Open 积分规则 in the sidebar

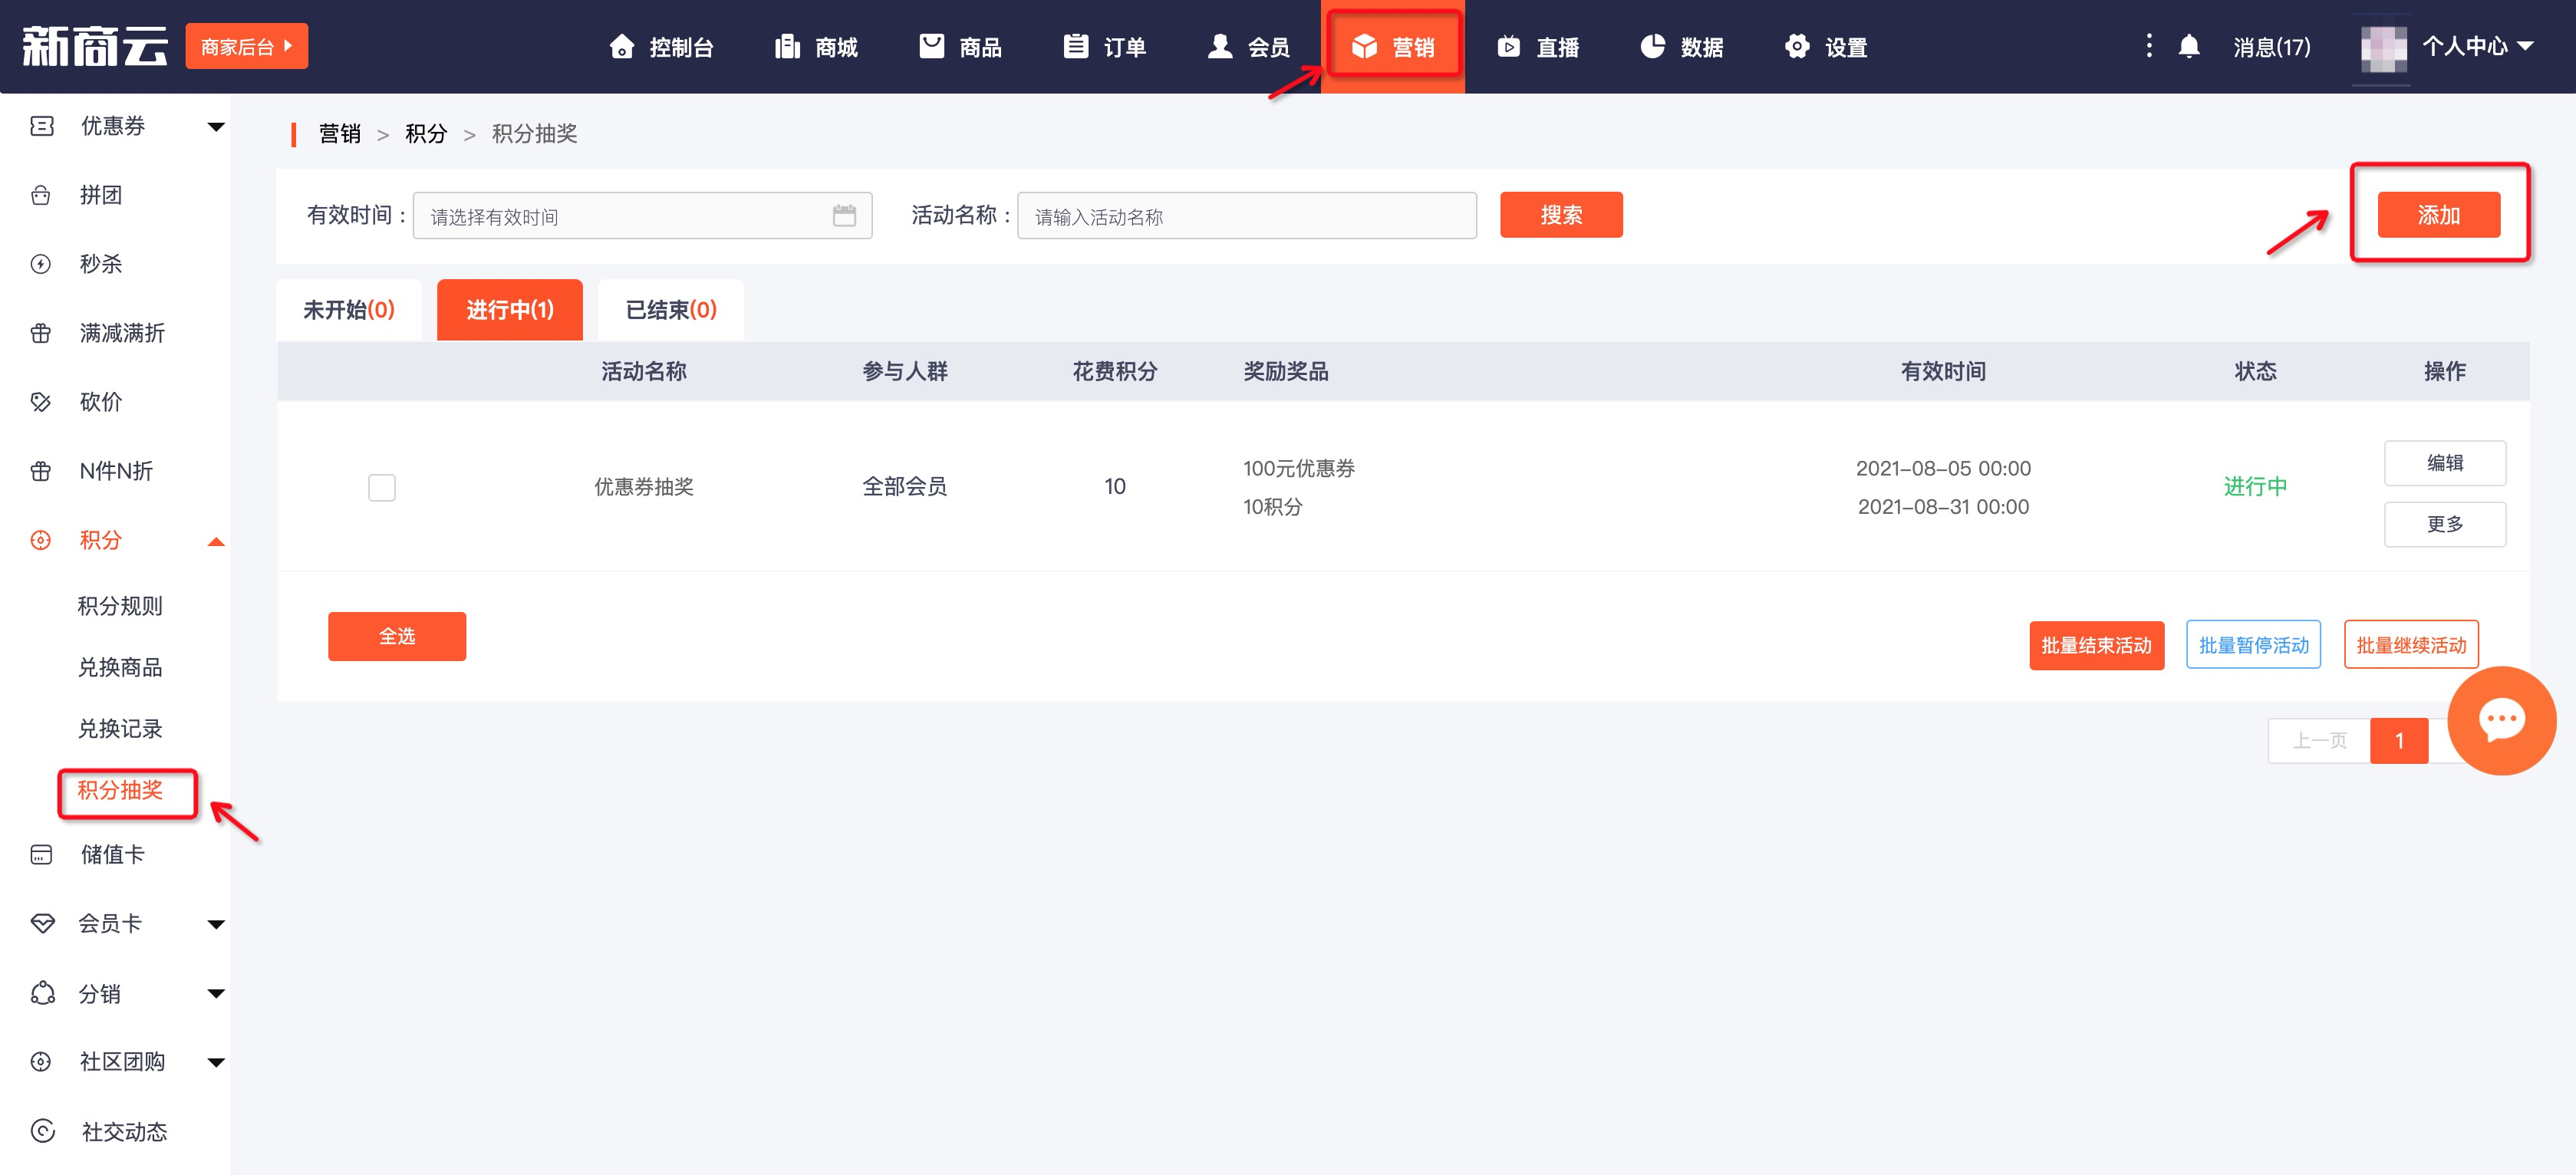(x=120, y=606)
